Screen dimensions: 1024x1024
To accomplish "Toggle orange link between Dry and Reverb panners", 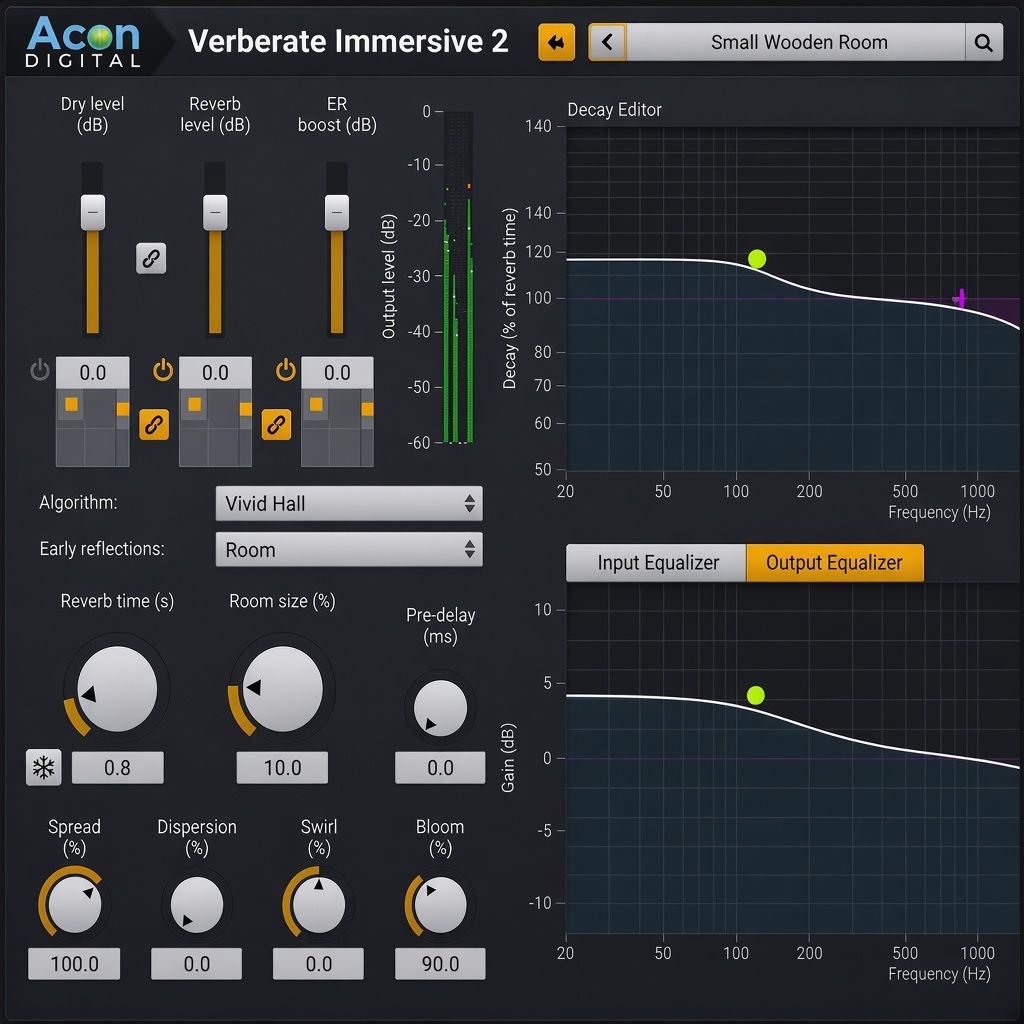I will tap(154, 424).
